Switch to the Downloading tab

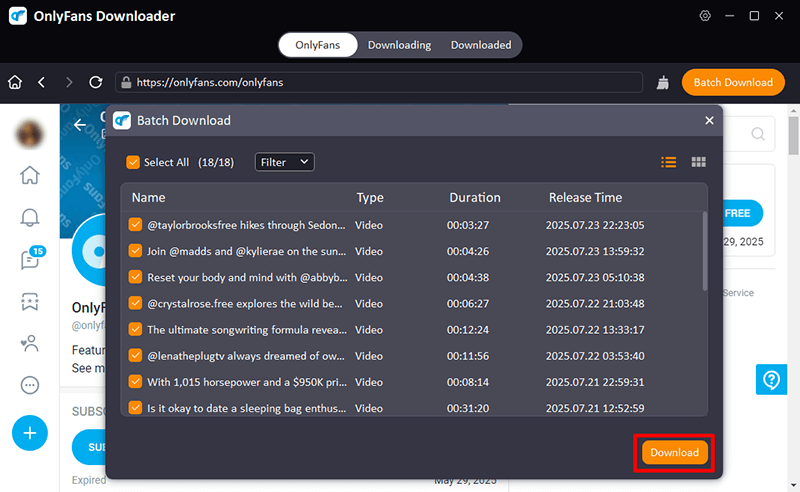point(399,45)
